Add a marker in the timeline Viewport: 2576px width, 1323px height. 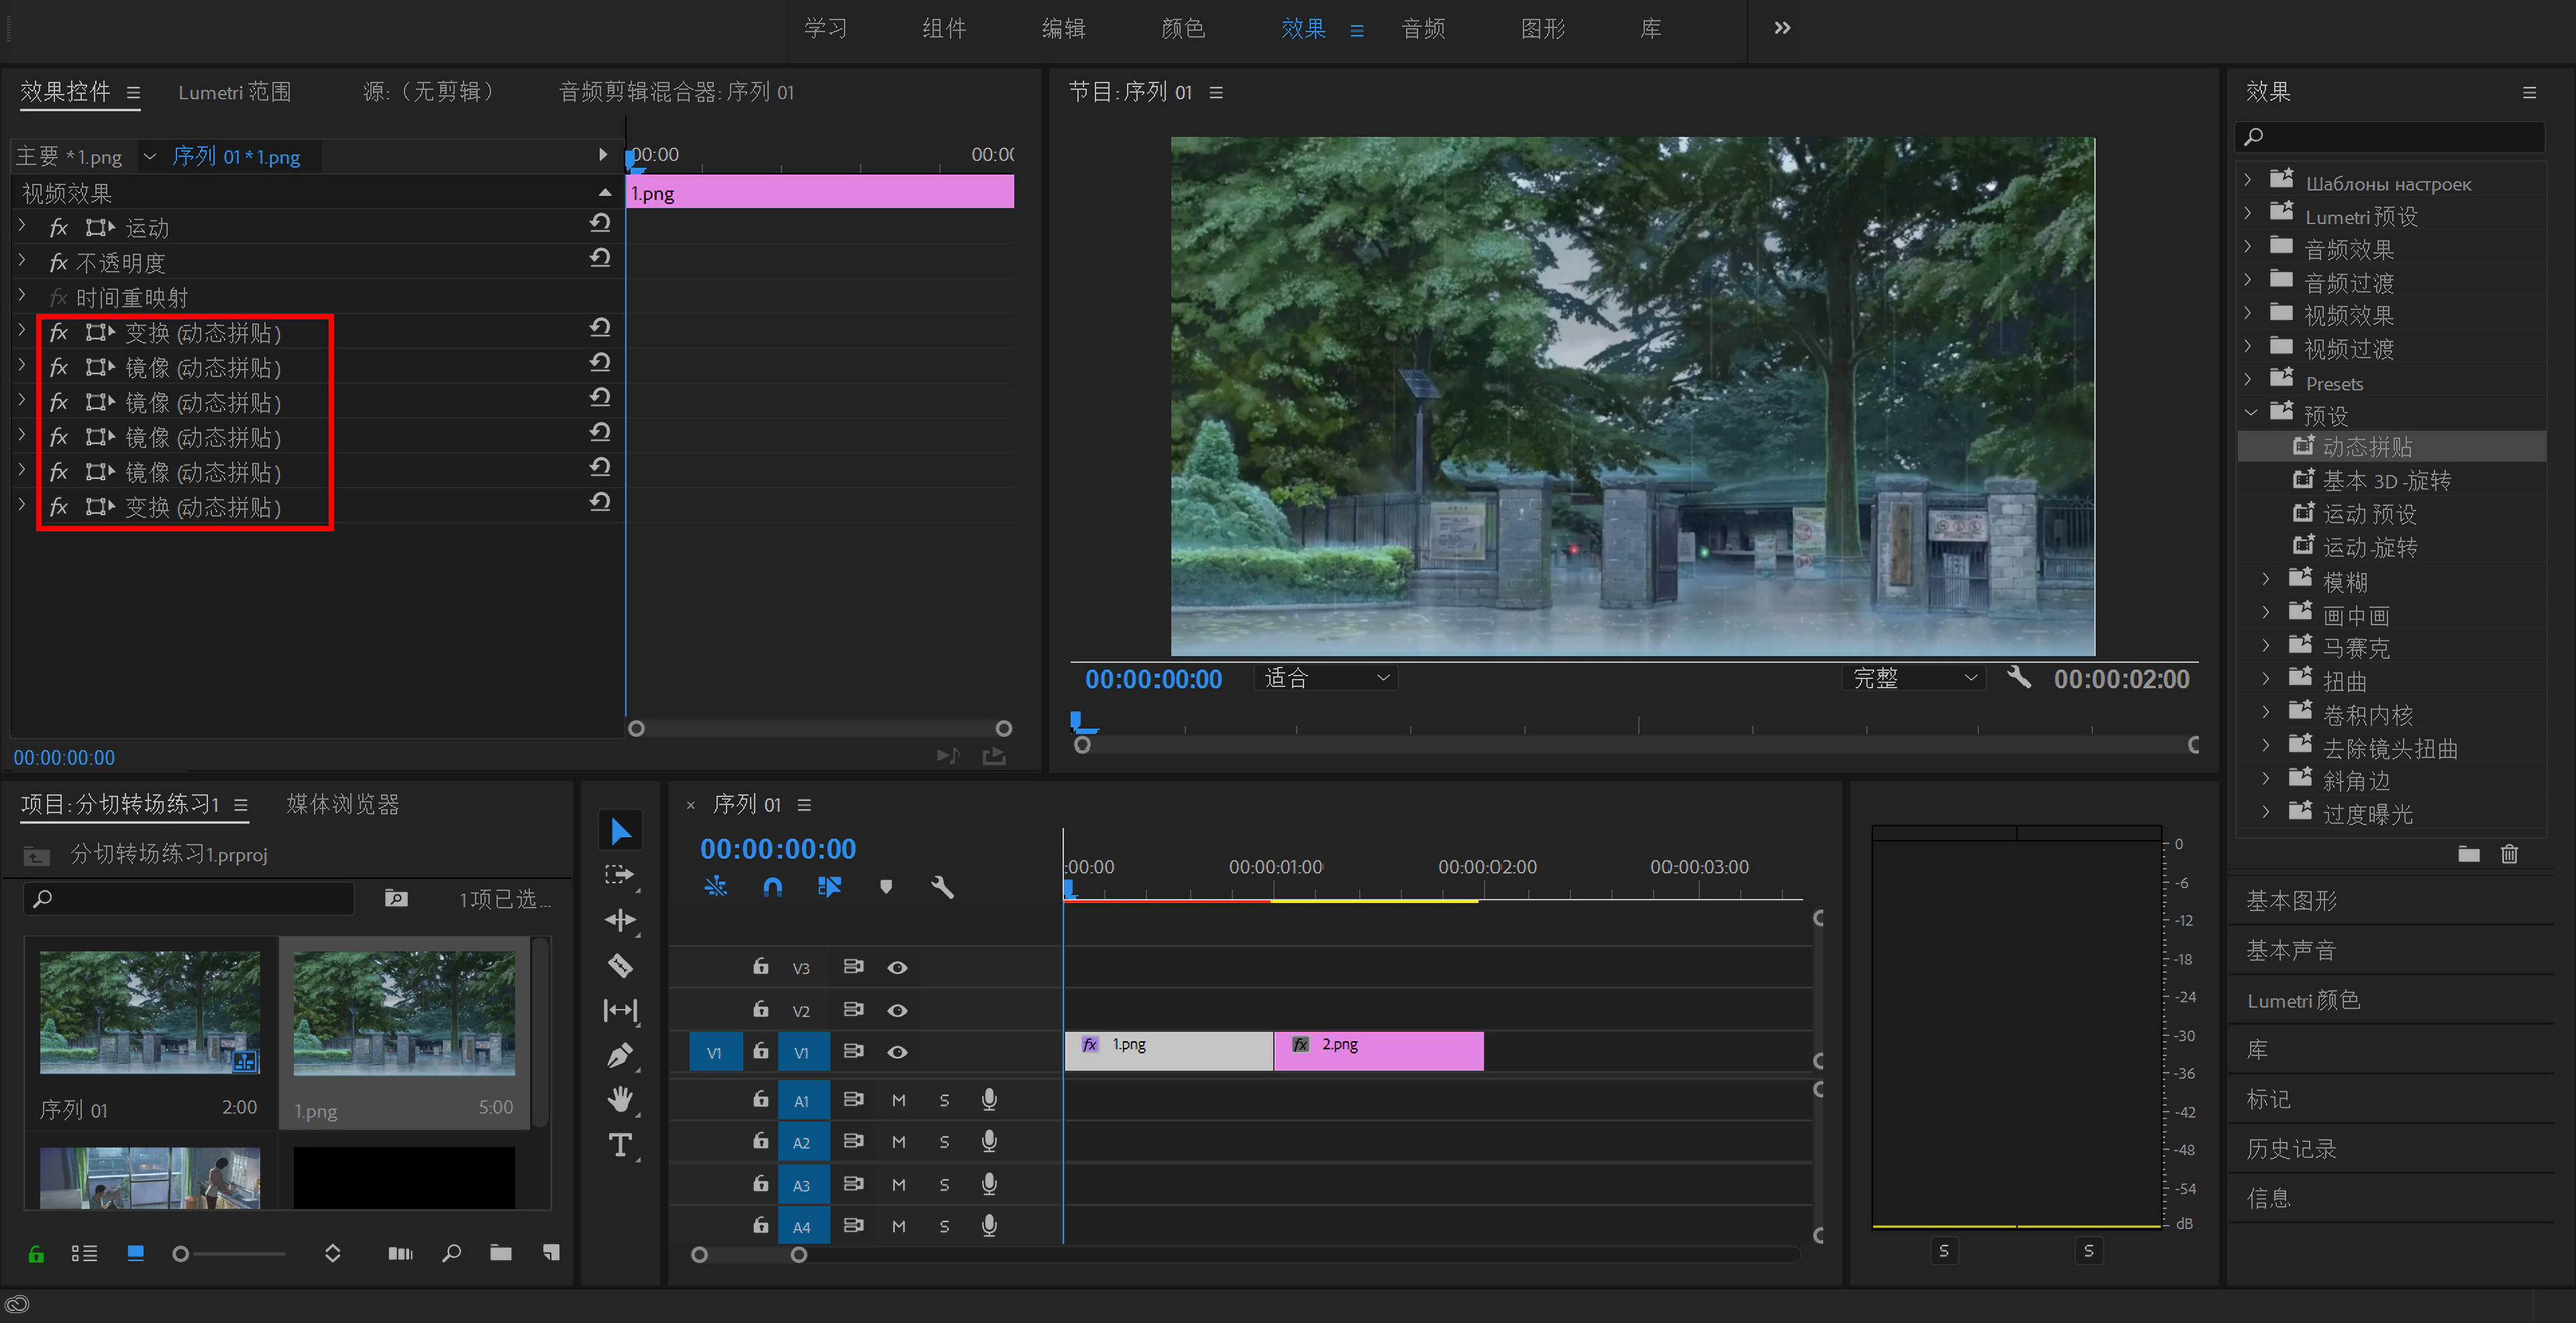coord(886,887)
